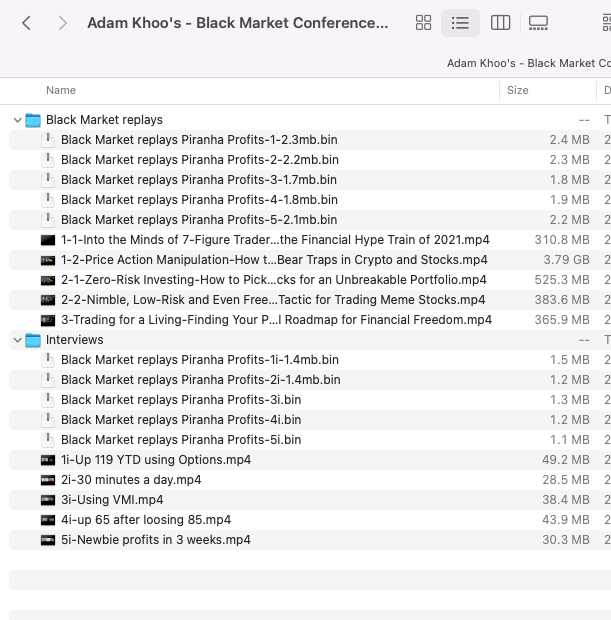Click thumbnail of 1-1-Into the Minds video
This screenshot has width=611, height=620.
point(48,240)
